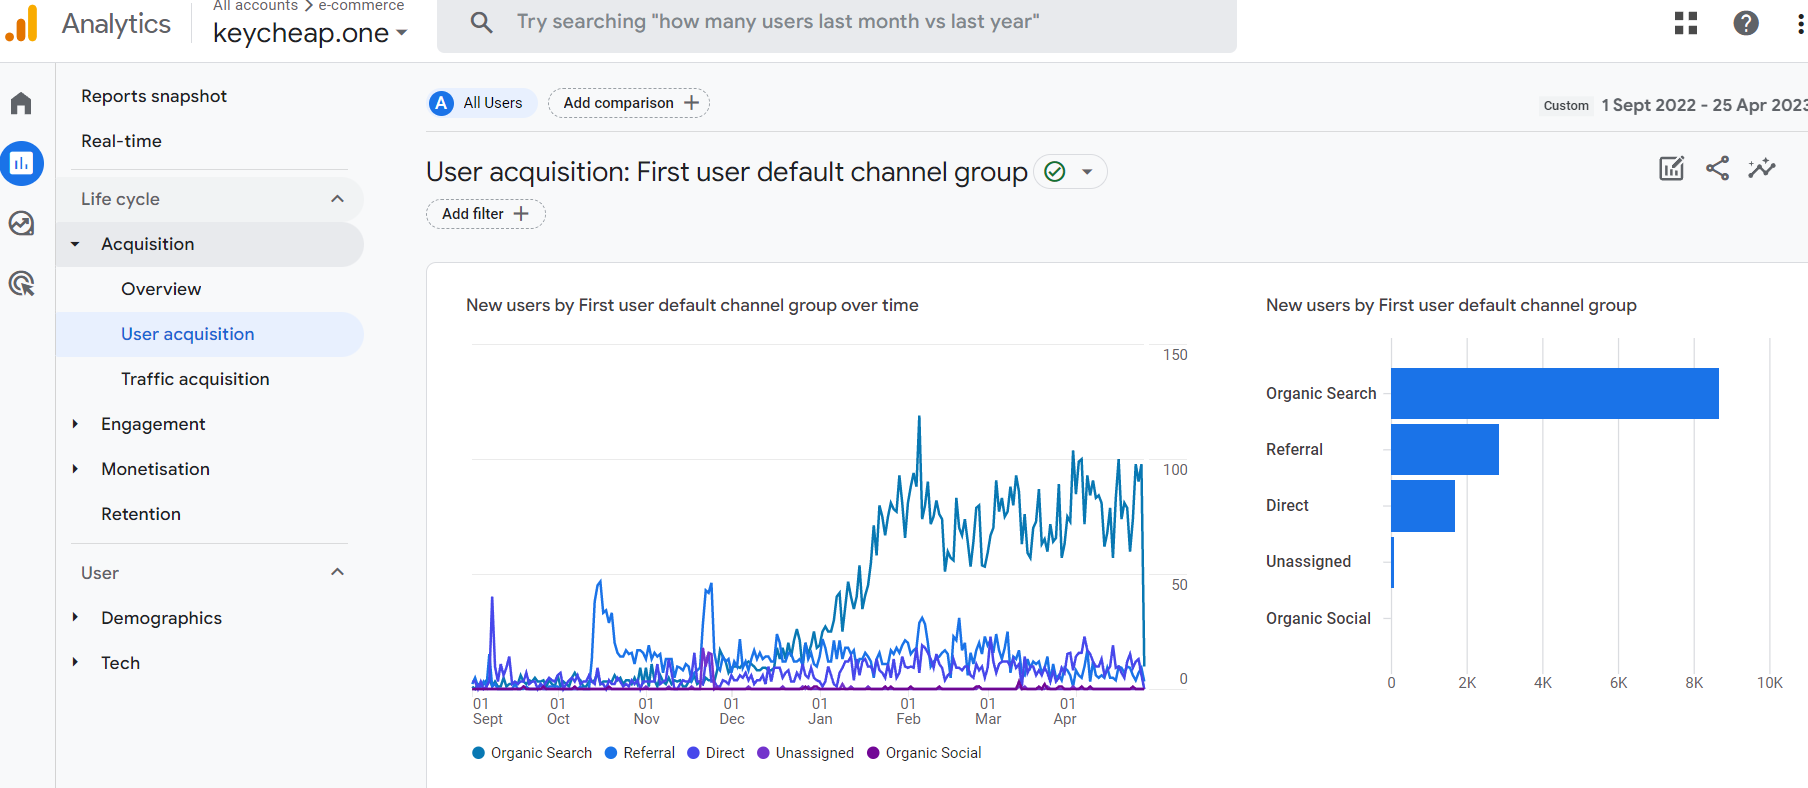Click the Share this report icon
Screen dimensions: 1808x788
[x=1717, y=168]
